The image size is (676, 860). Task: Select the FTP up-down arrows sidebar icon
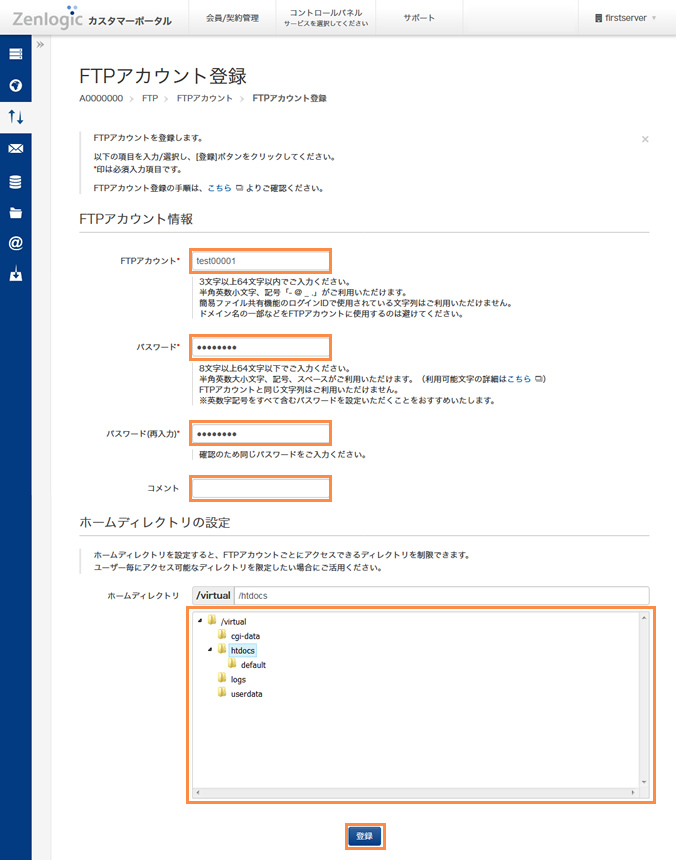[x=15, y=116]
